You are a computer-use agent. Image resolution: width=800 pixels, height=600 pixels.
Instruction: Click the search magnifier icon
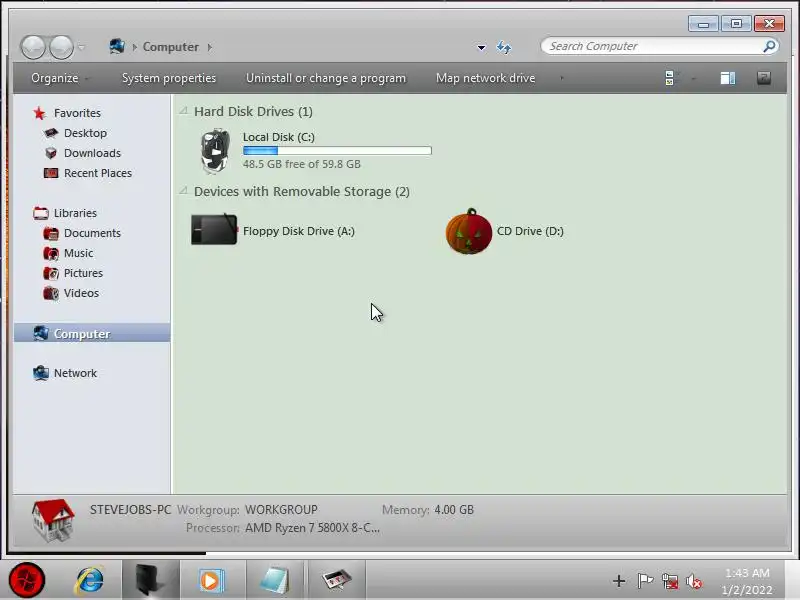pyautogui.click(x=769, y=46)
